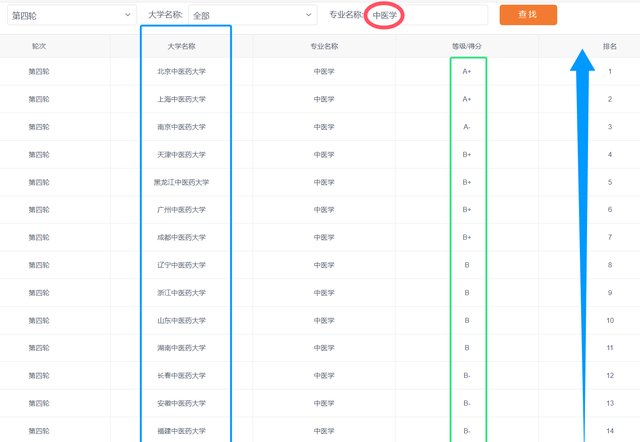Click the 大学名称 column header

click(182, 46)
